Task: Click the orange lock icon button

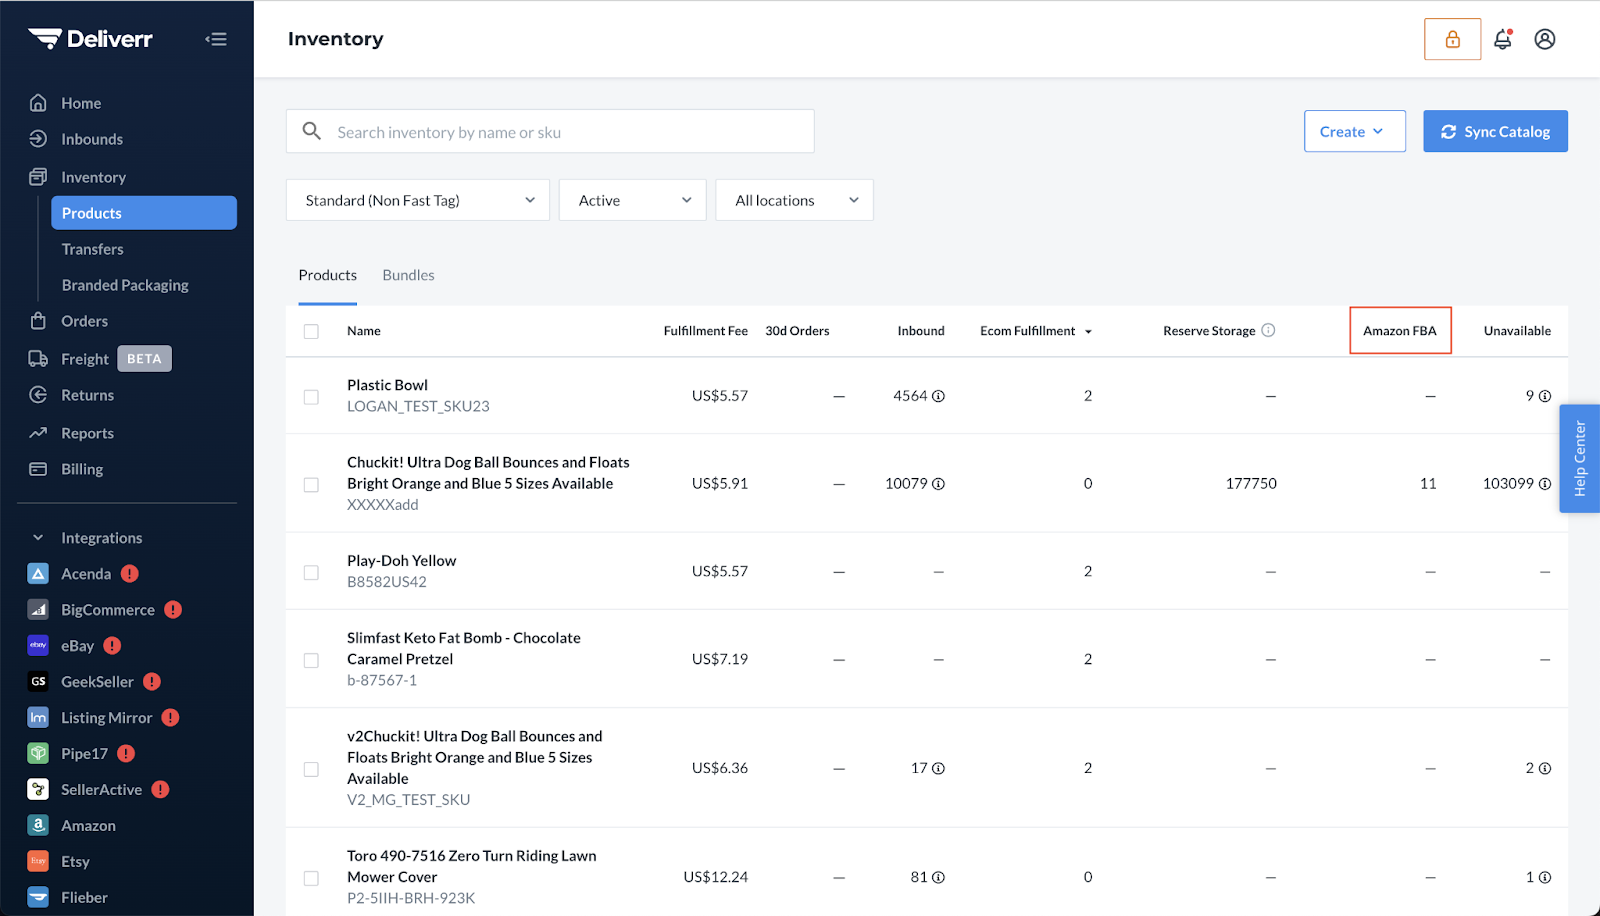Action: coord(1452,39)
